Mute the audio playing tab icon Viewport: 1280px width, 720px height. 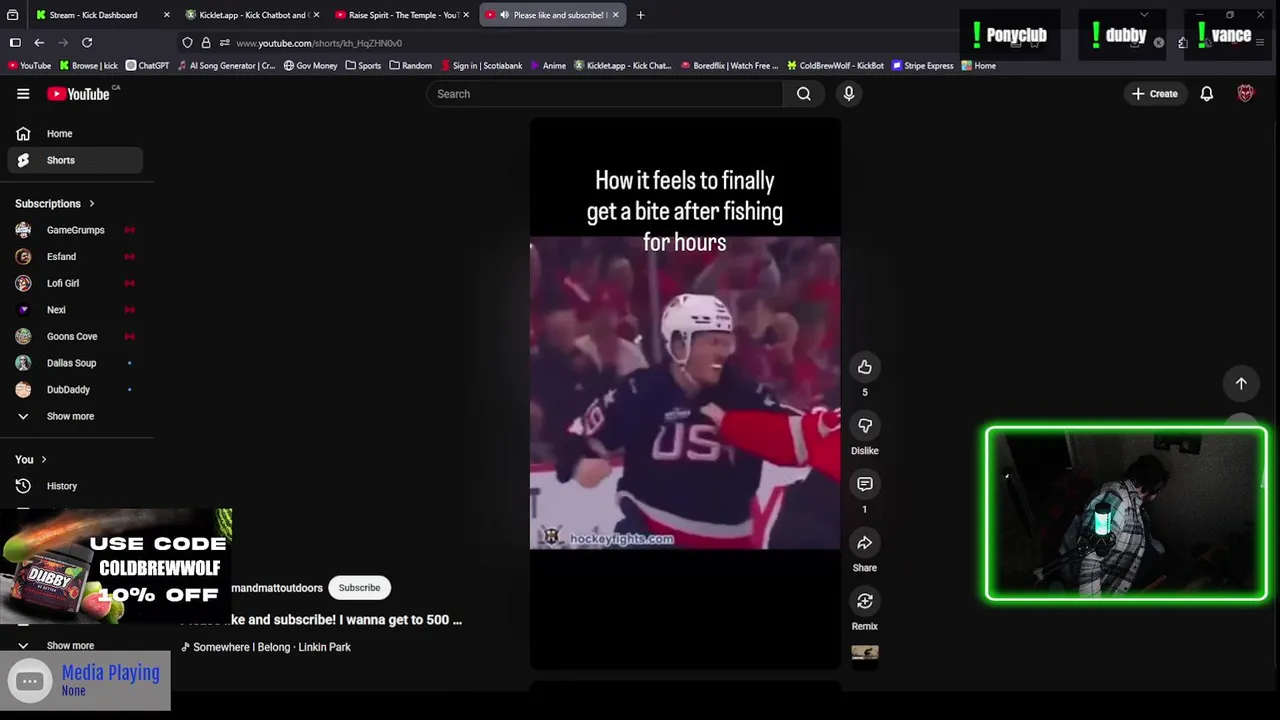click(x=504, y=15)
